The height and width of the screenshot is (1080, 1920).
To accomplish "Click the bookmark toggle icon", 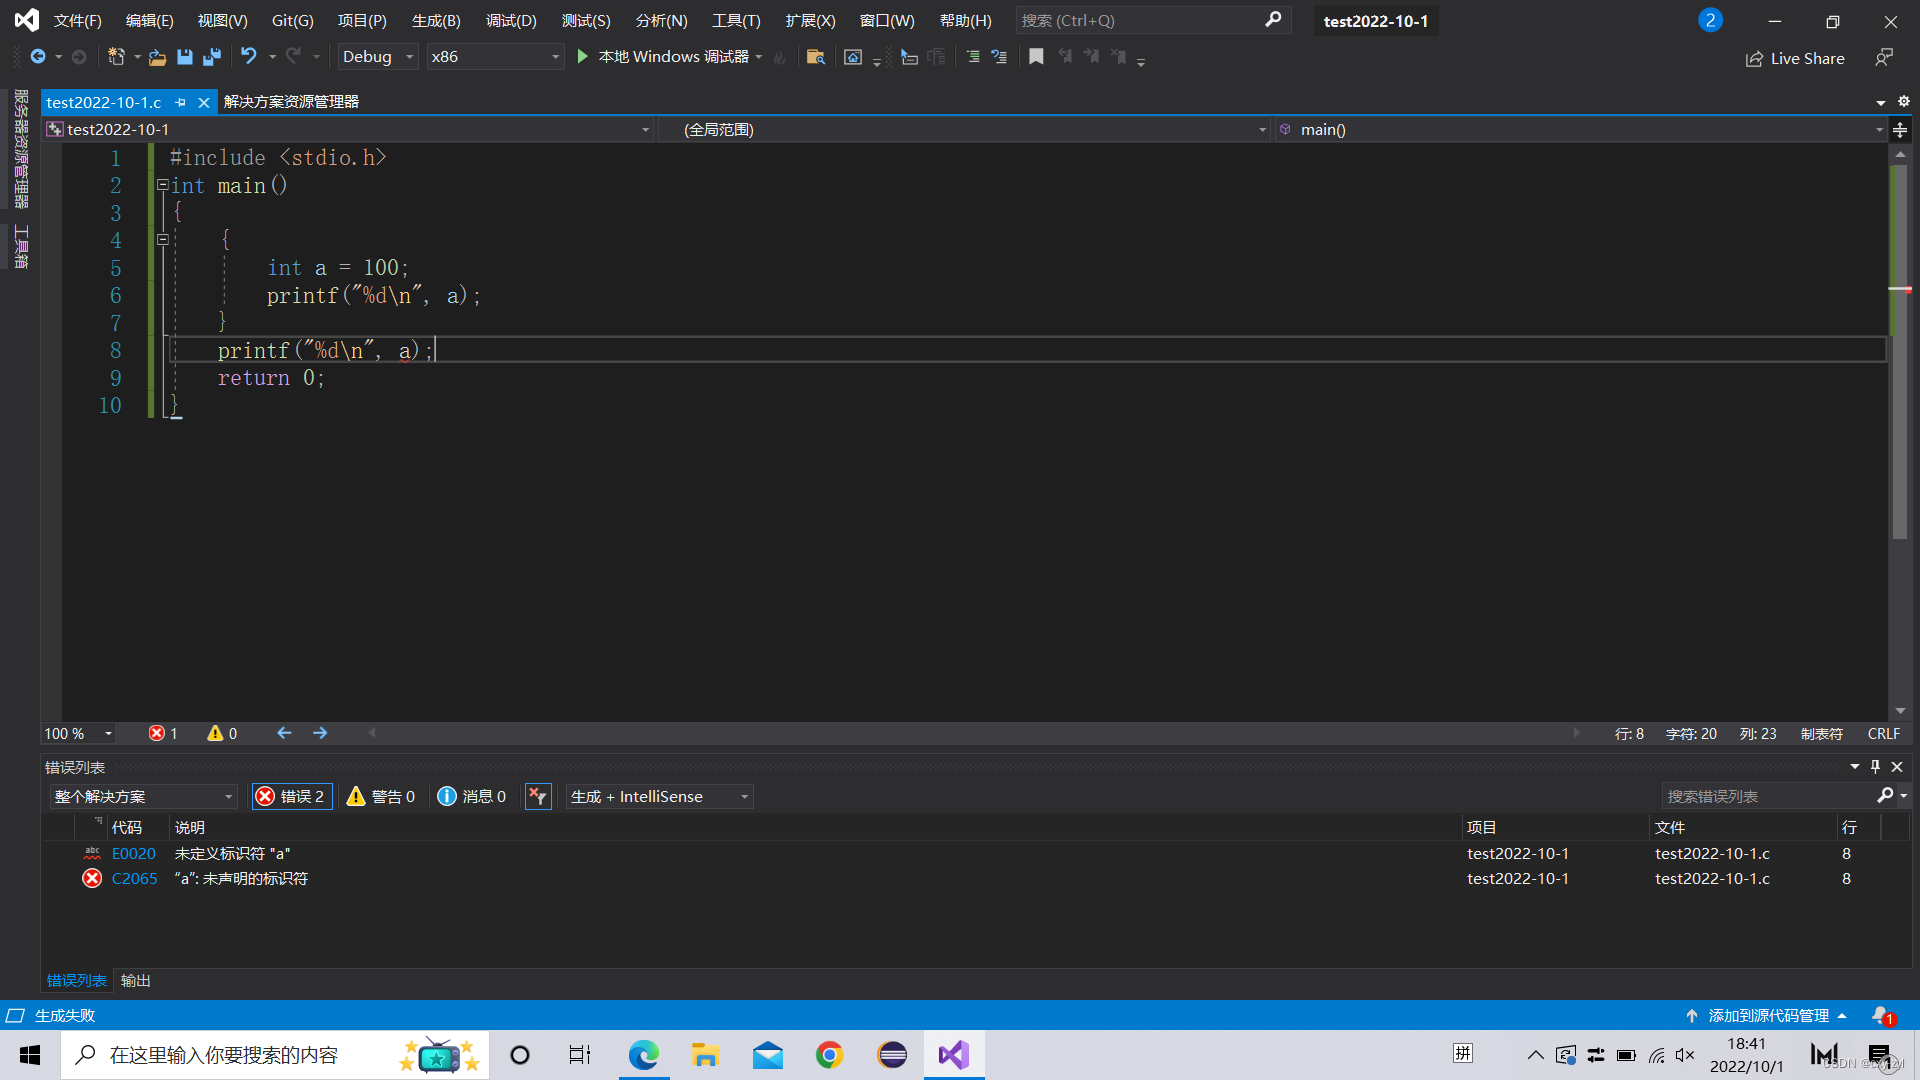I will coord(1036,57).
